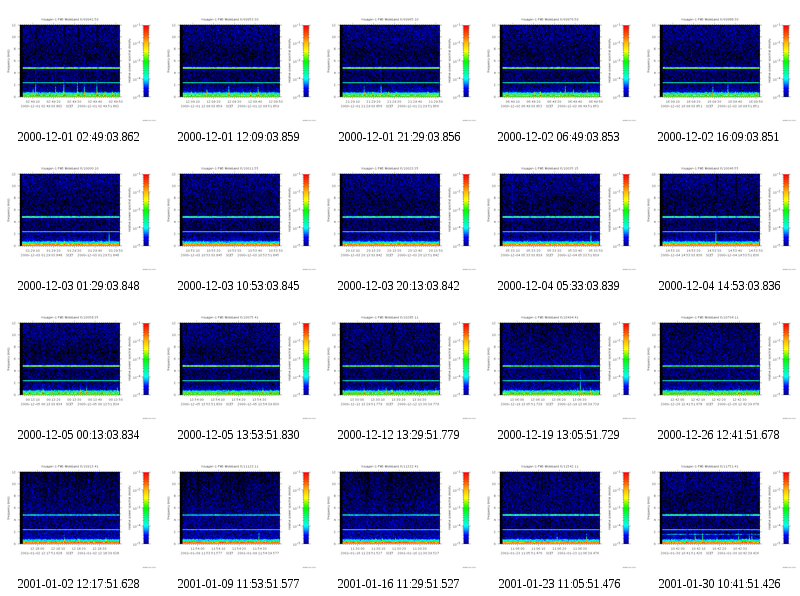Click the caption 2000-12-02 16:09:03.851
Image resolution: width=800 pixels, height=596 pixels.
coord(718,137)
